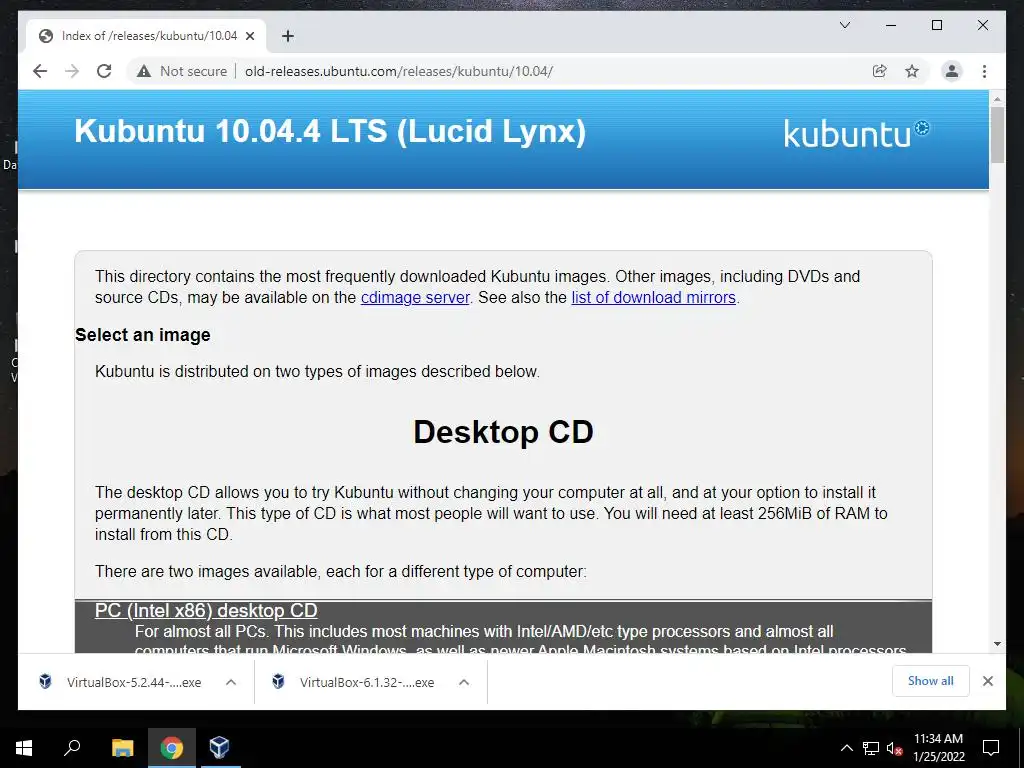Screen dimensions: 1024x768
Task: Close the downloads bar
Action: 987,681
